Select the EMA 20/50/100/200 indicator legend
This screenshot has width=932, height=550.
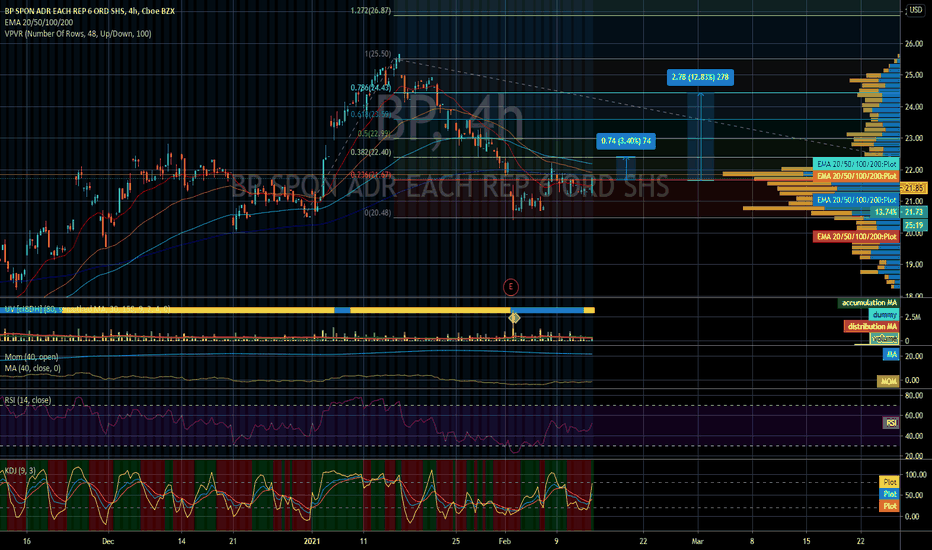[39, 23]
